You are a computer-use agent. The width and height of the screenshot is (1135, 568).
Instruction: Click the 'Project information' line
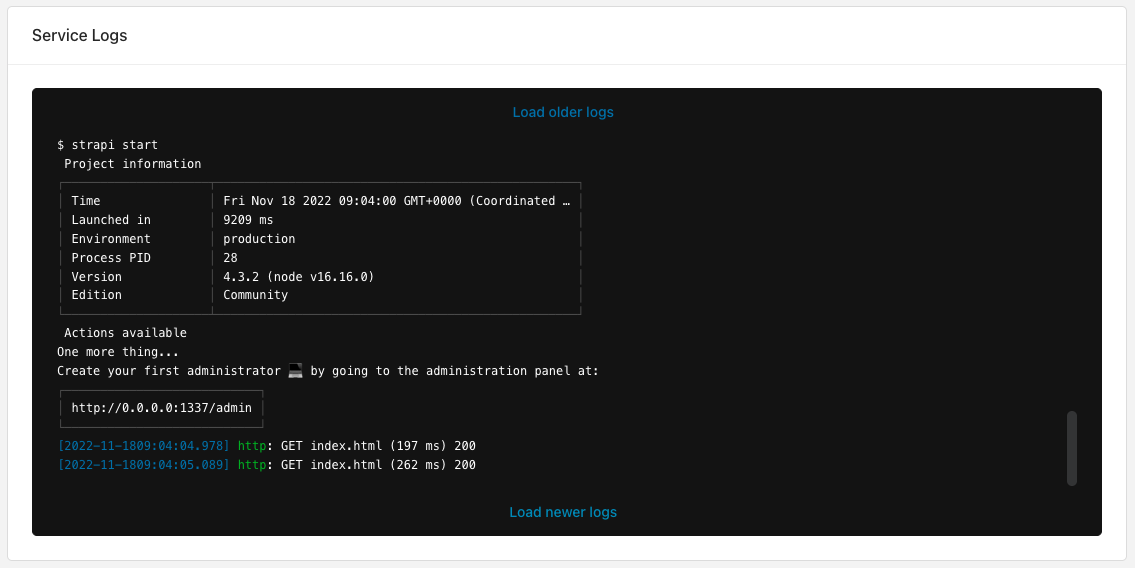click(x=132, y=164)
